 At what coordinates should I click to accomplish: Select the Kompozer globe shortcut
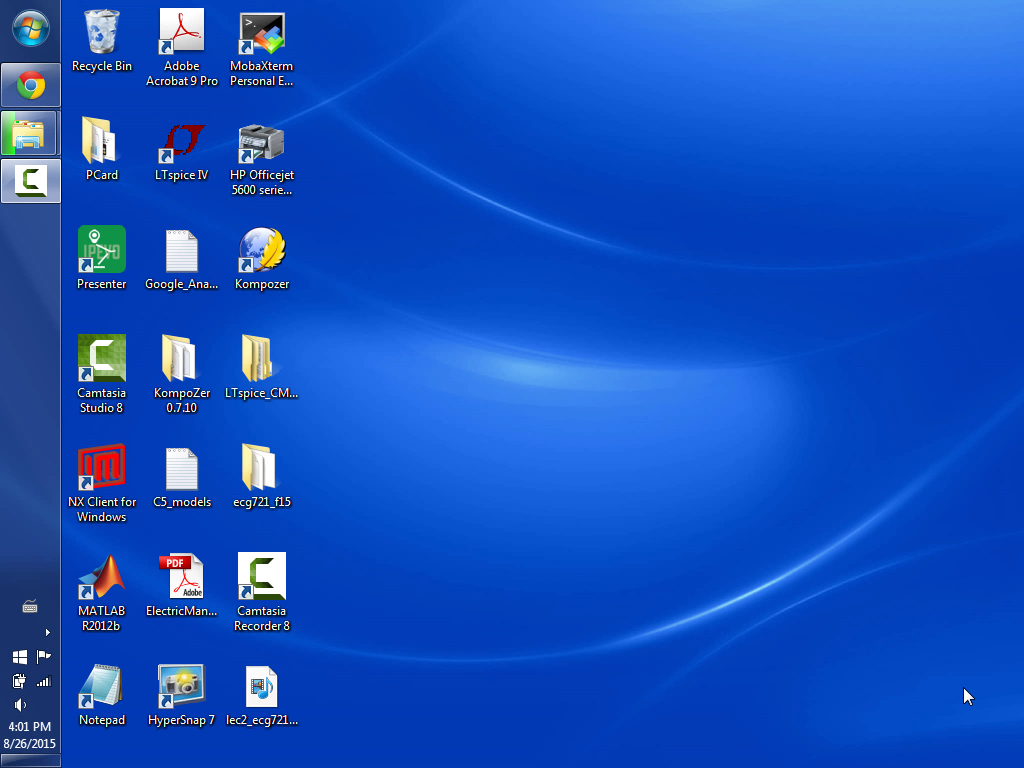coord(262,251)
